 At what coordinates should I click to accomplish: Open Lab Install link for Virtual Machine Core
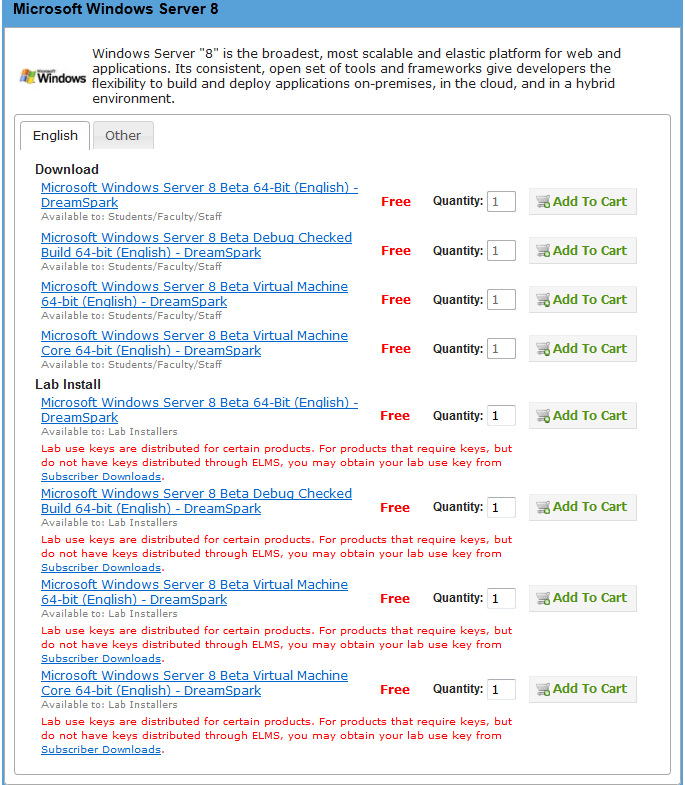point(194,683)
